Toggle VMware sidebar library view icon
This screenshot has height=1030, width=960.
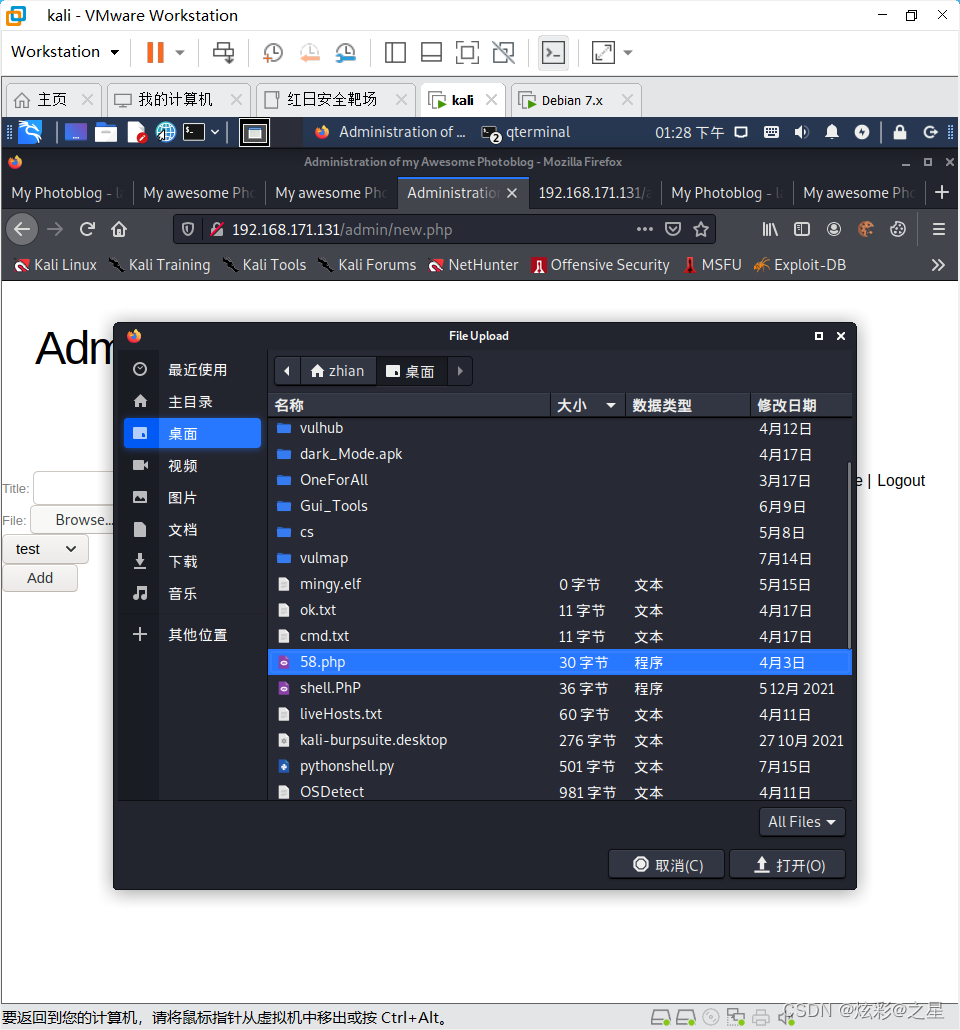395,53
